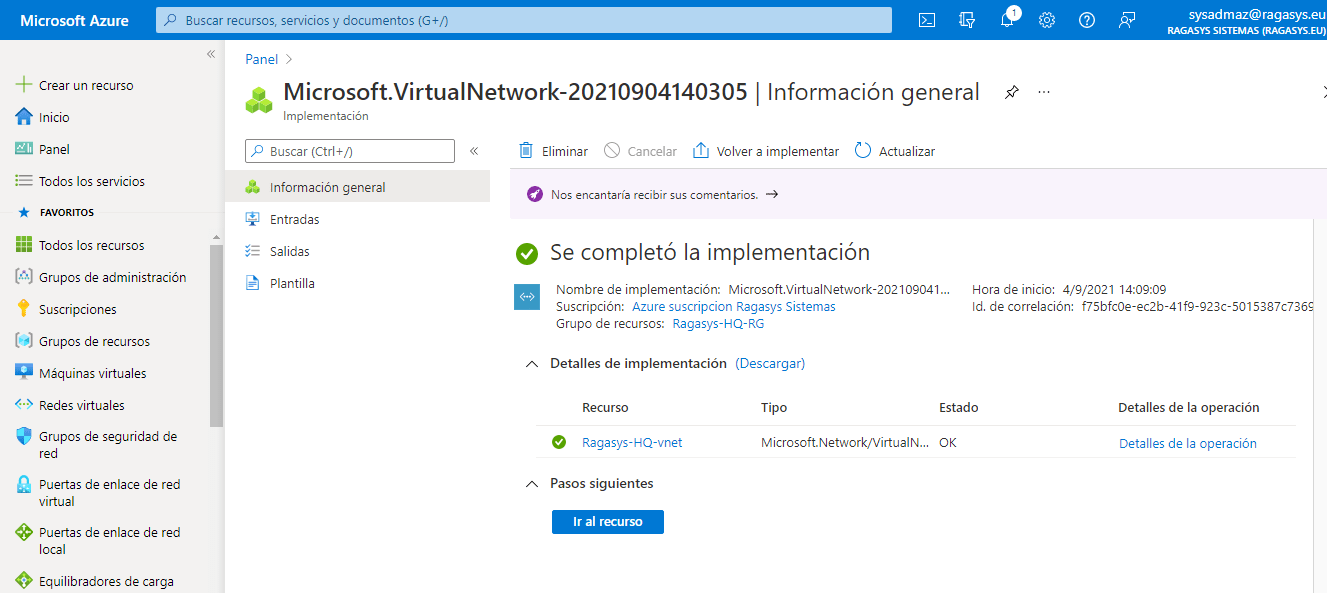Image resolution: width=1327 pixels, height=593 pixels.
Task: Click the Ir al recurso button
Action: [608, 522]
